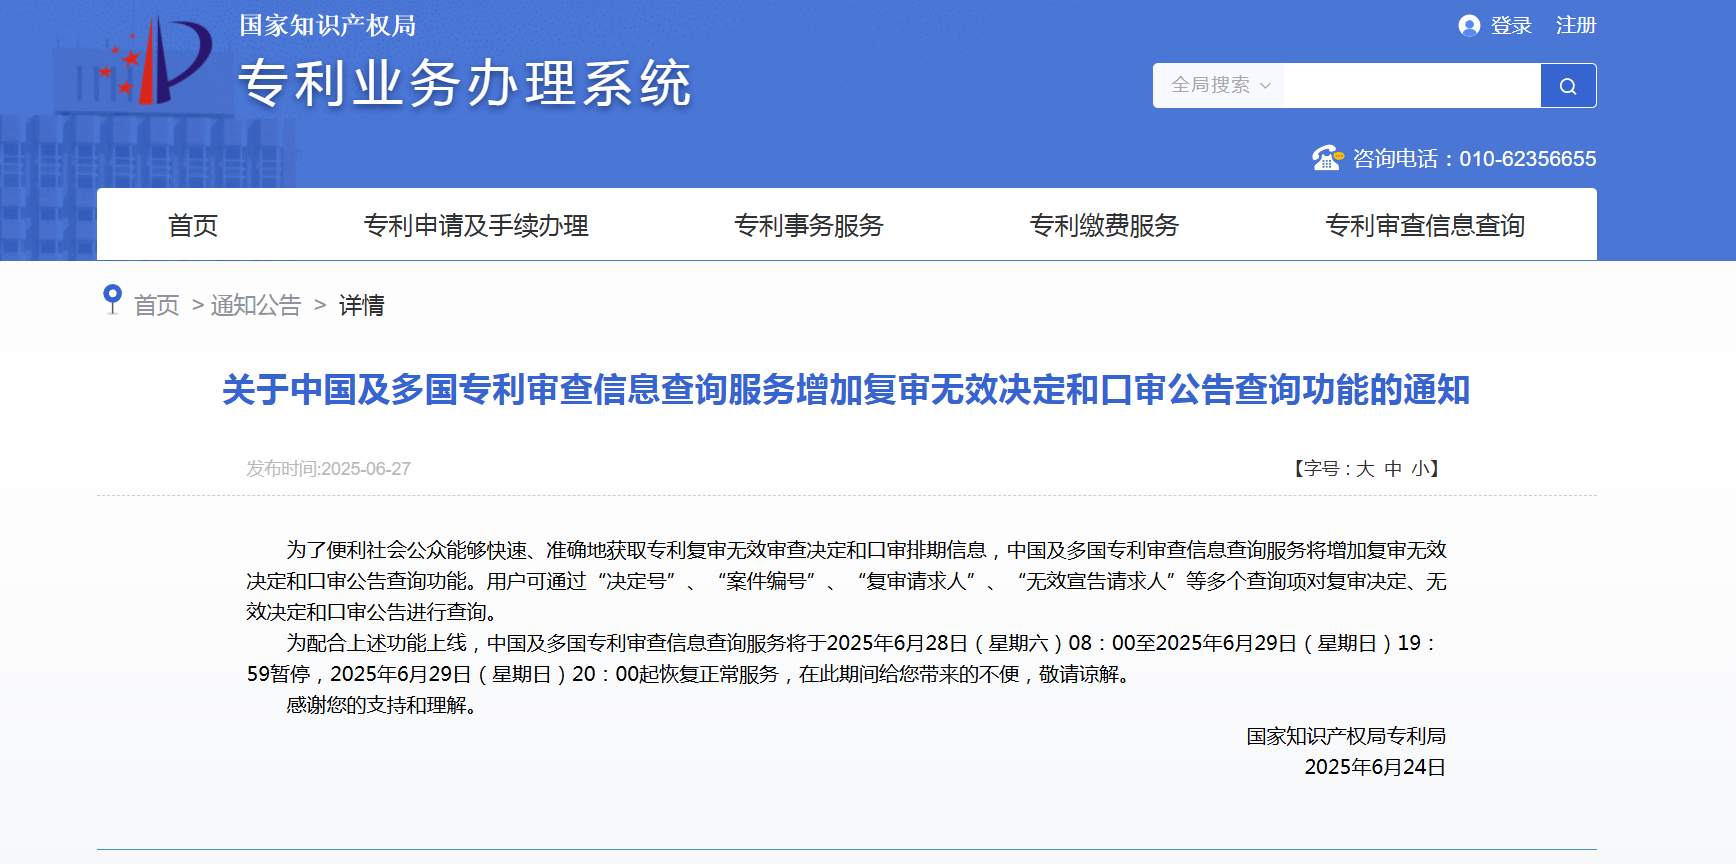1736x864 pixels.
Task: Click into the search text field
Action: pyautogui.click(x=1412, y=86)
